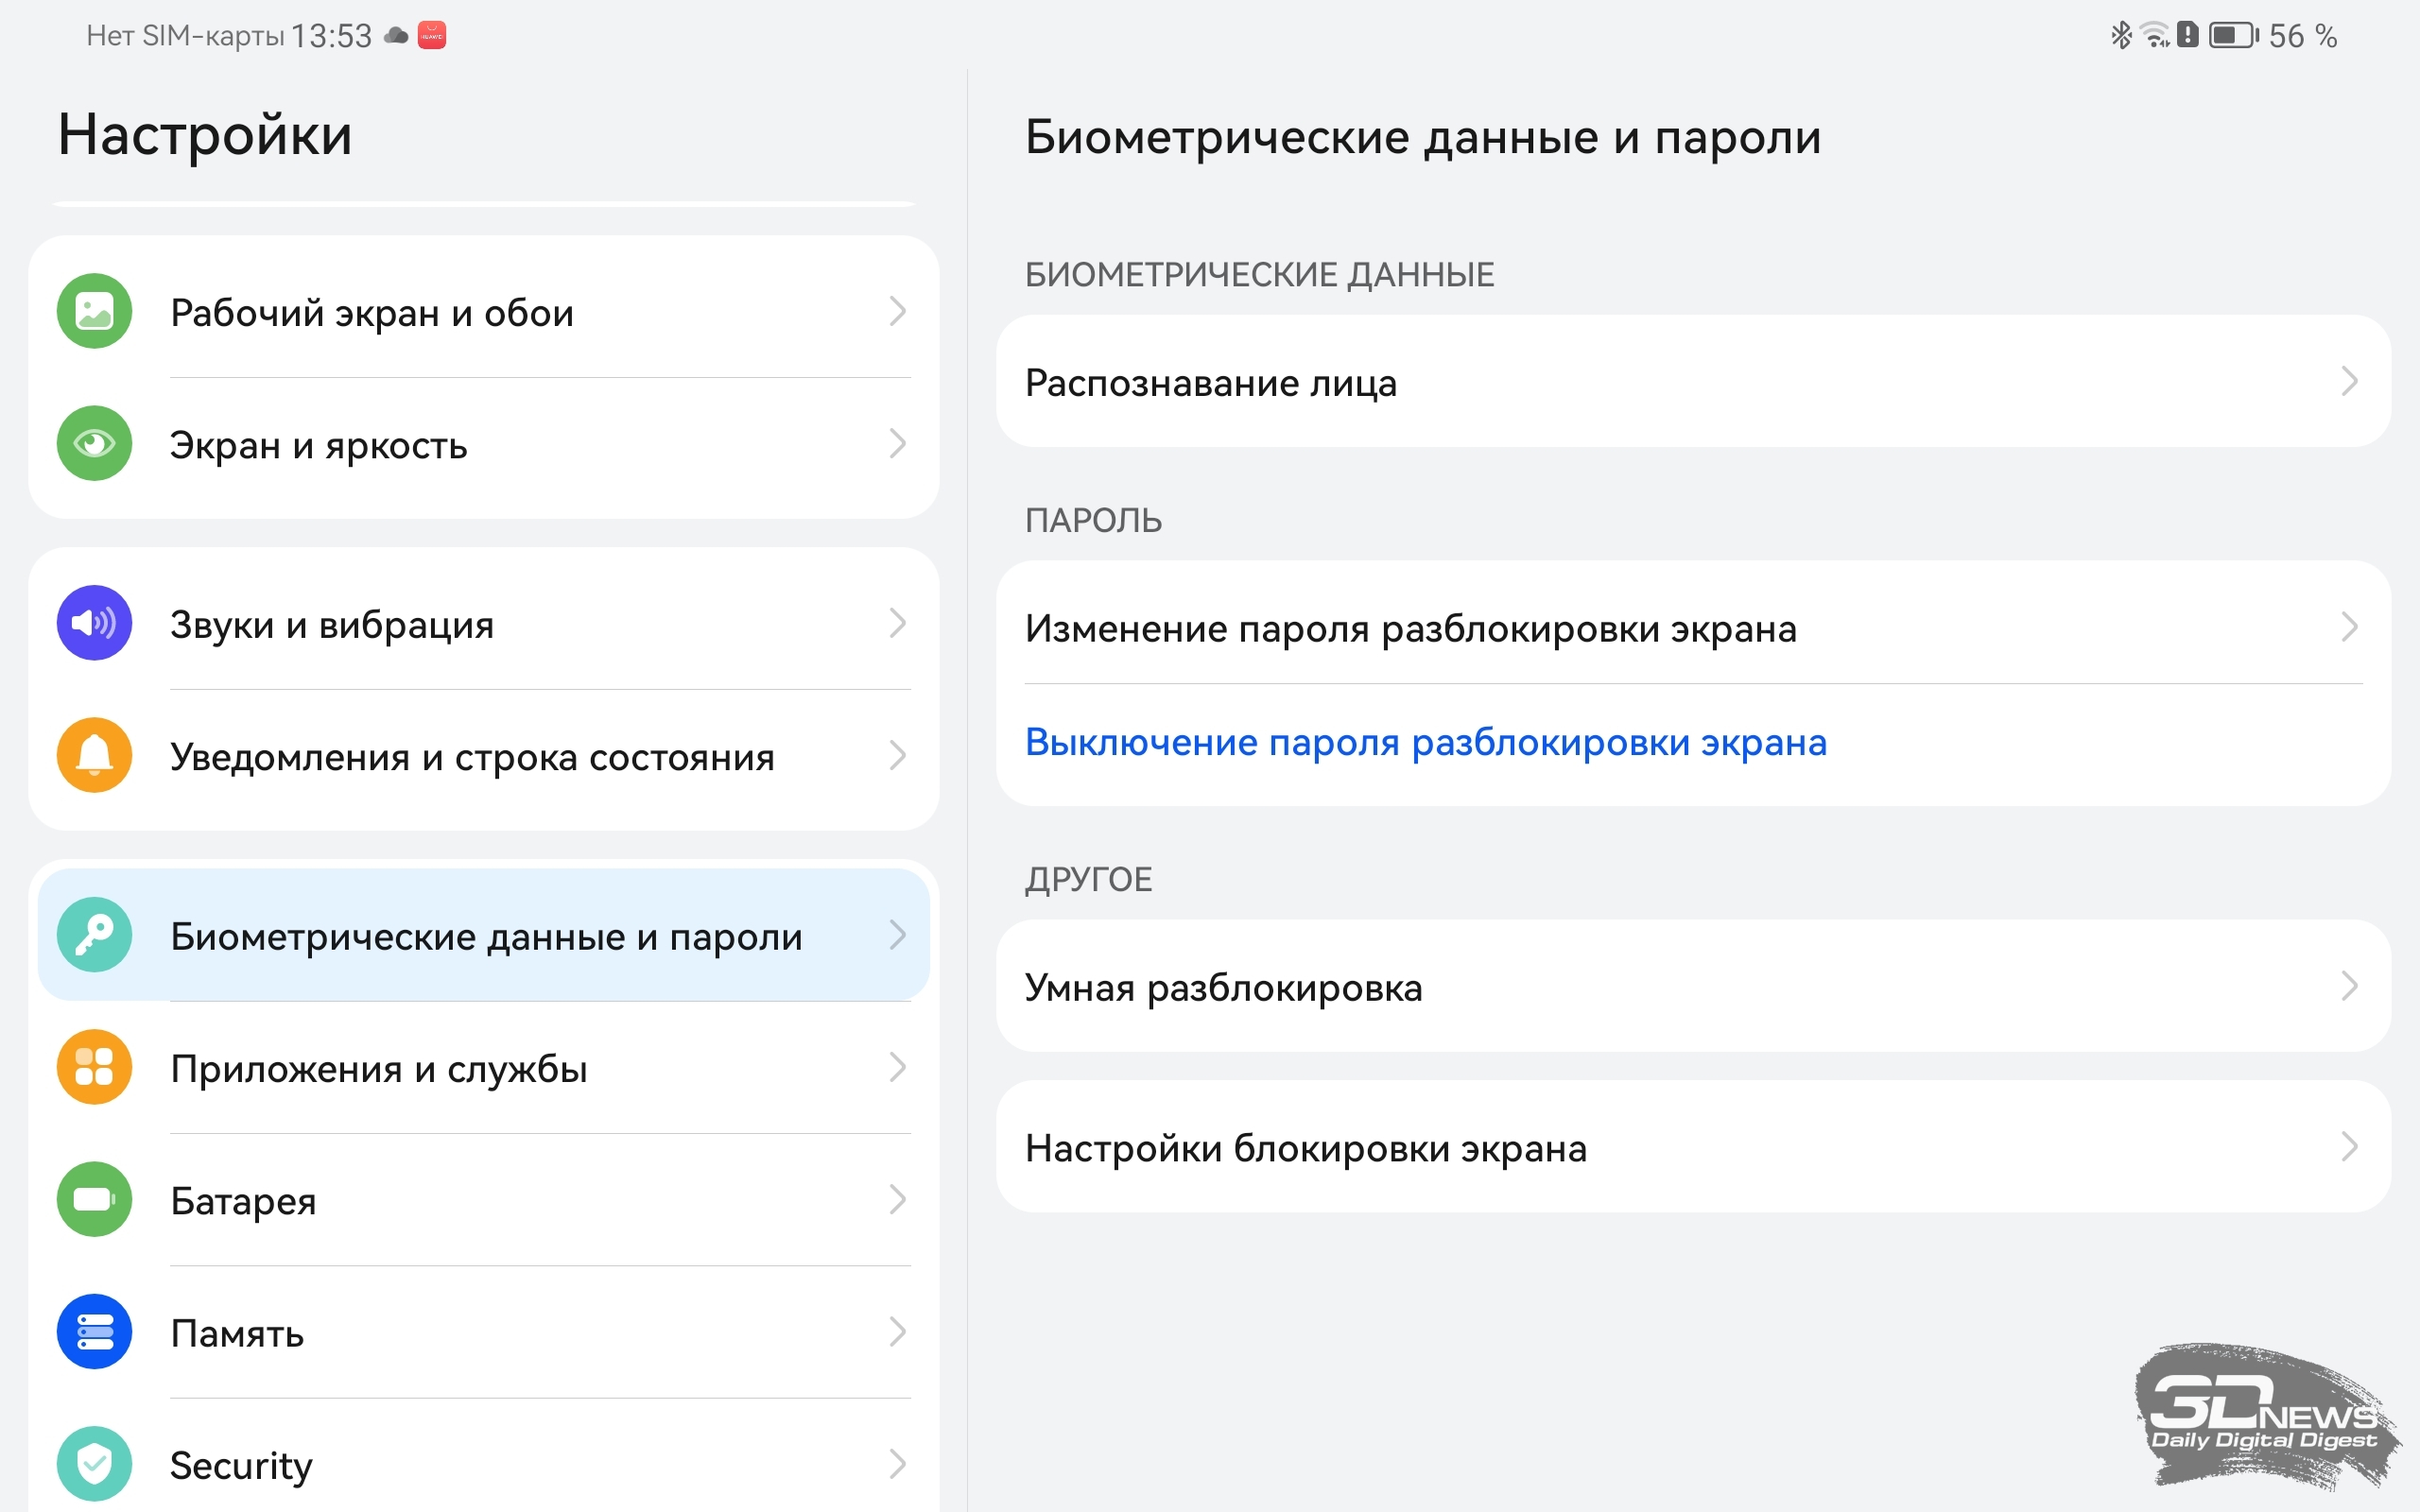
Task: Expand chevron on Экран и яркость row
Action: tap(897, 443)
